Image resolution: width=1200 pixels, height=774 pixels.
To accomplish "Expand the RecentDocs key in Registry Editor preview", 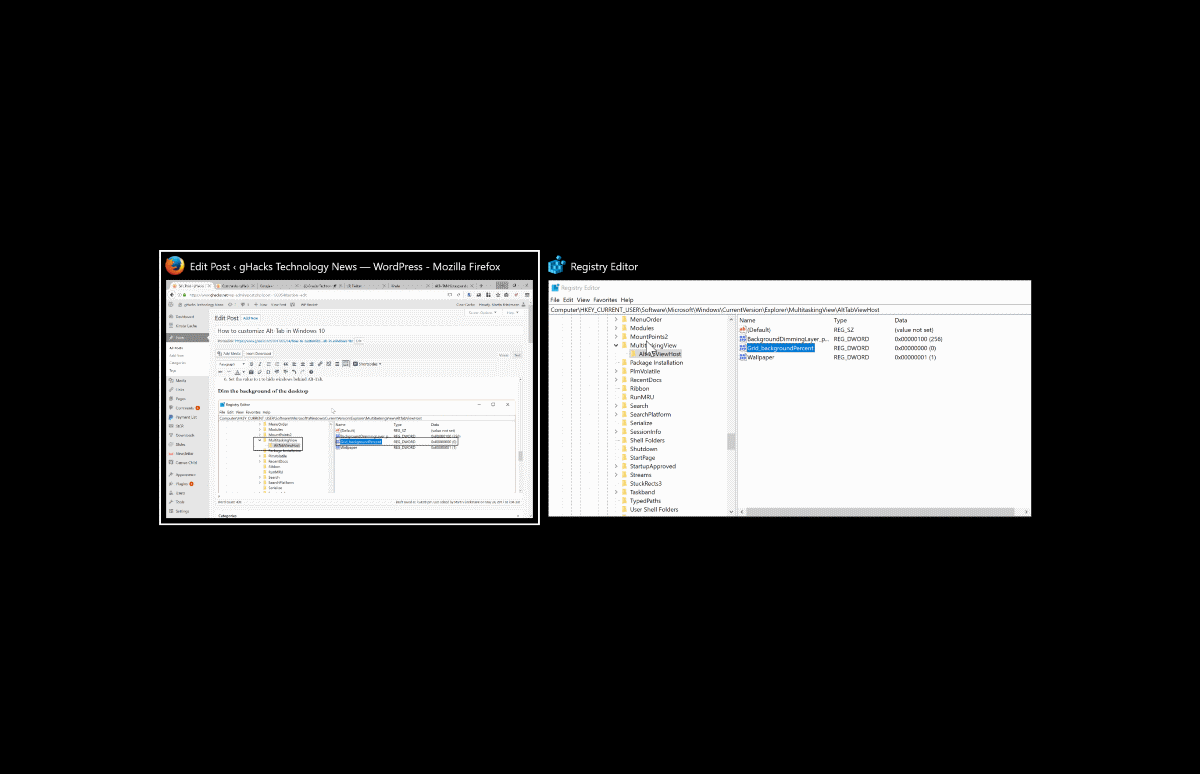I will pos(616,380).
